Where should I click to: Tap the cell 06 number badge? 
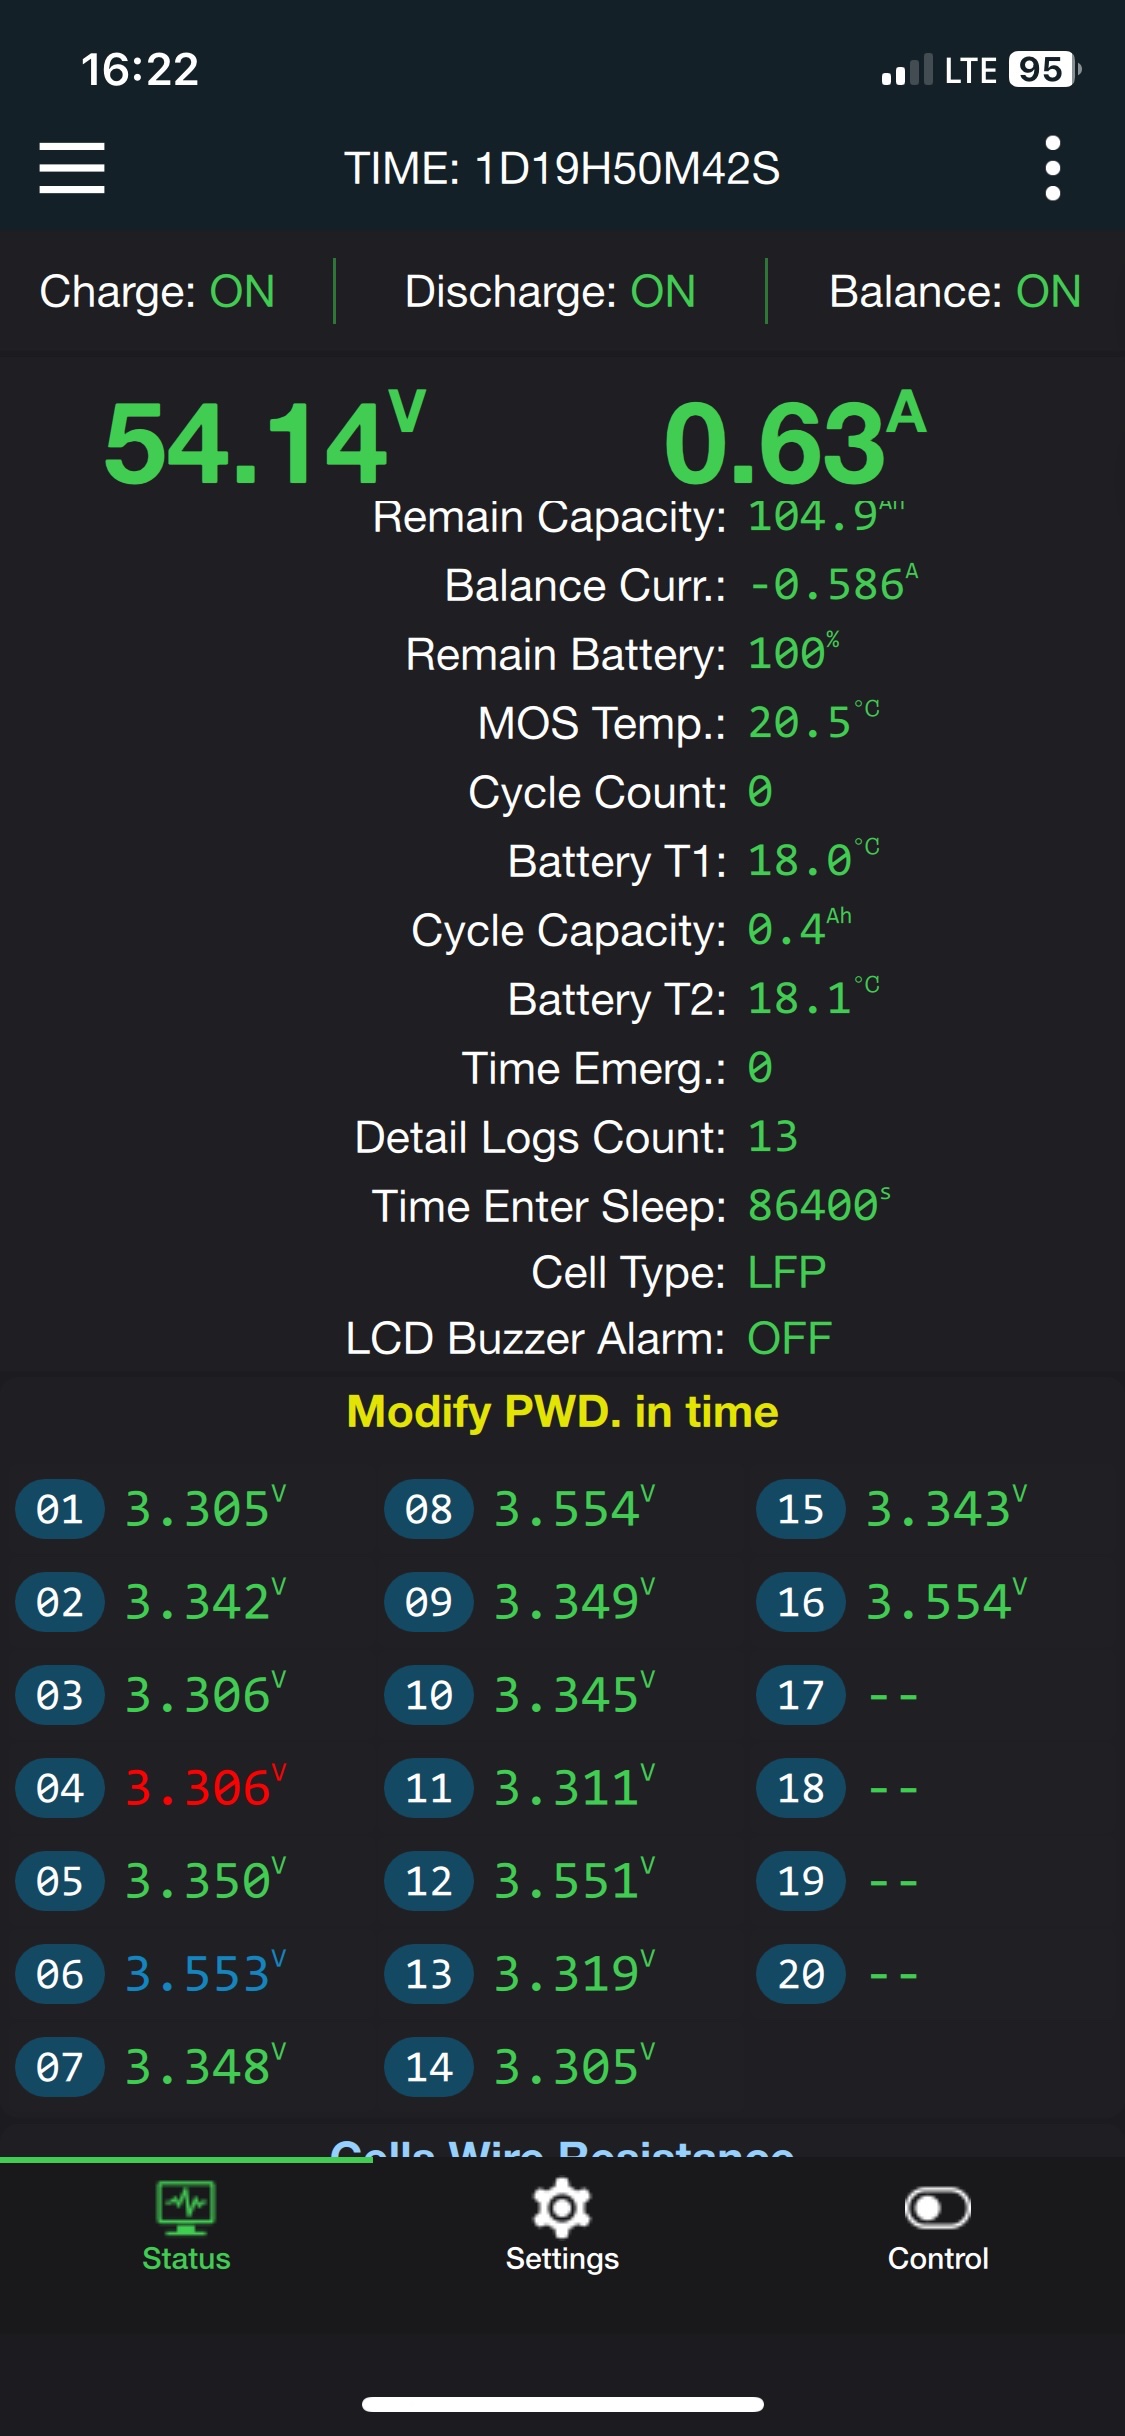[60, 1974]
